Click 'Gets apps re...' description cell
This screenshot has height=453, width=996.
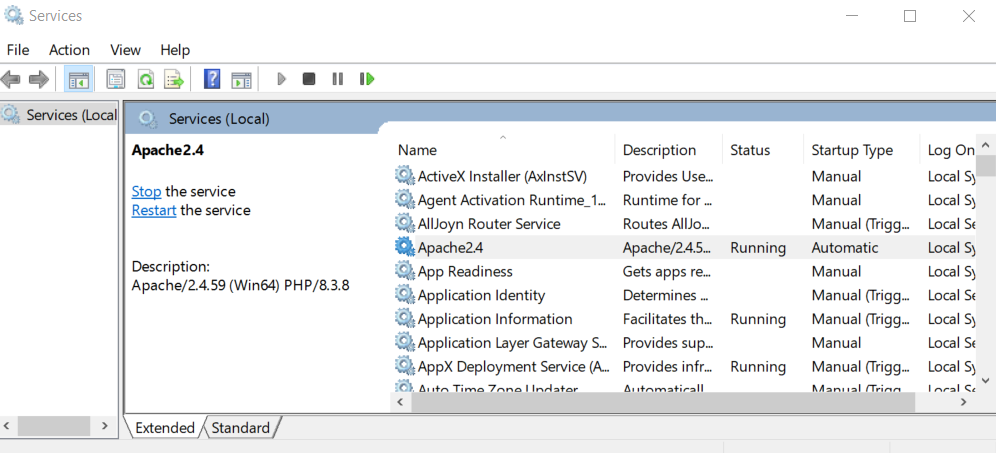666,271
